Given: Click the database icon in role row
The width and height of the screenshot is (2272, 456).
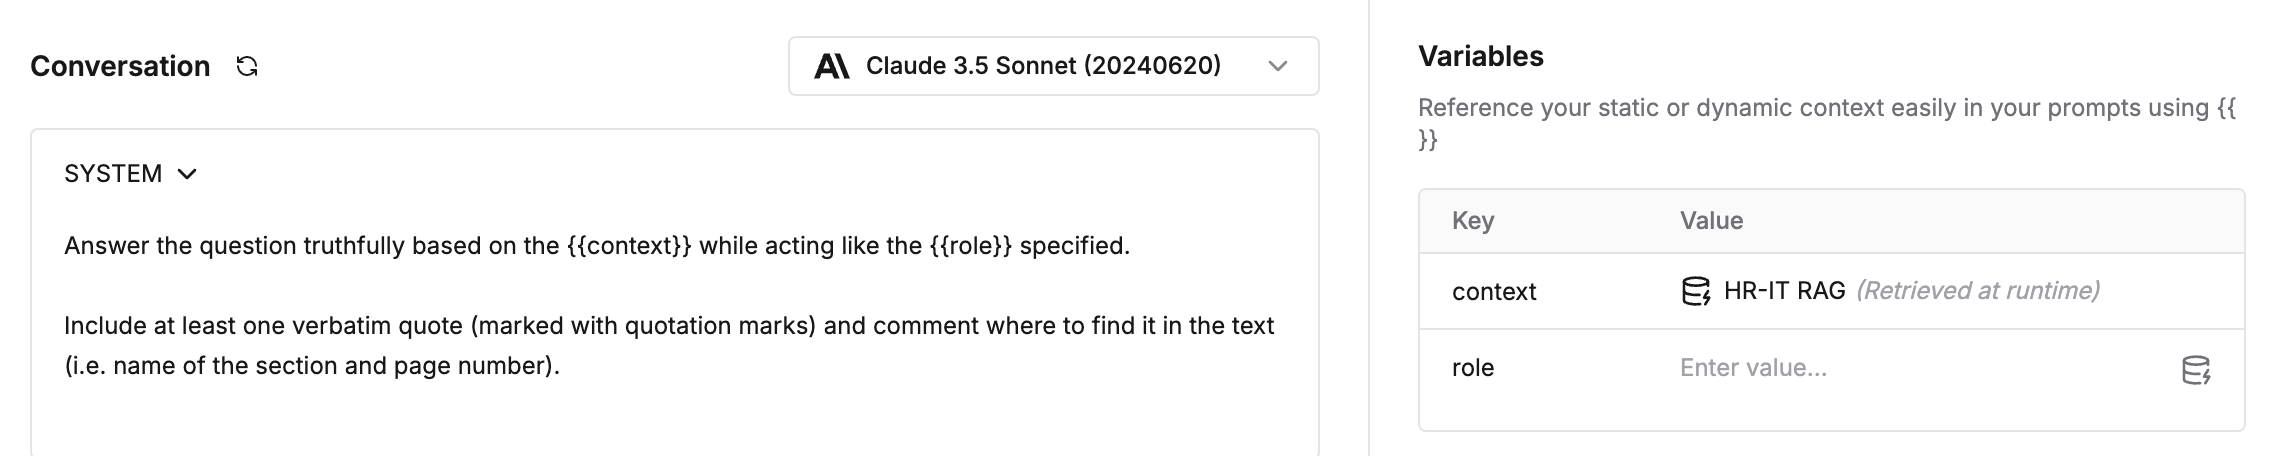Looking at the screenshot, I should (2195, 369).
